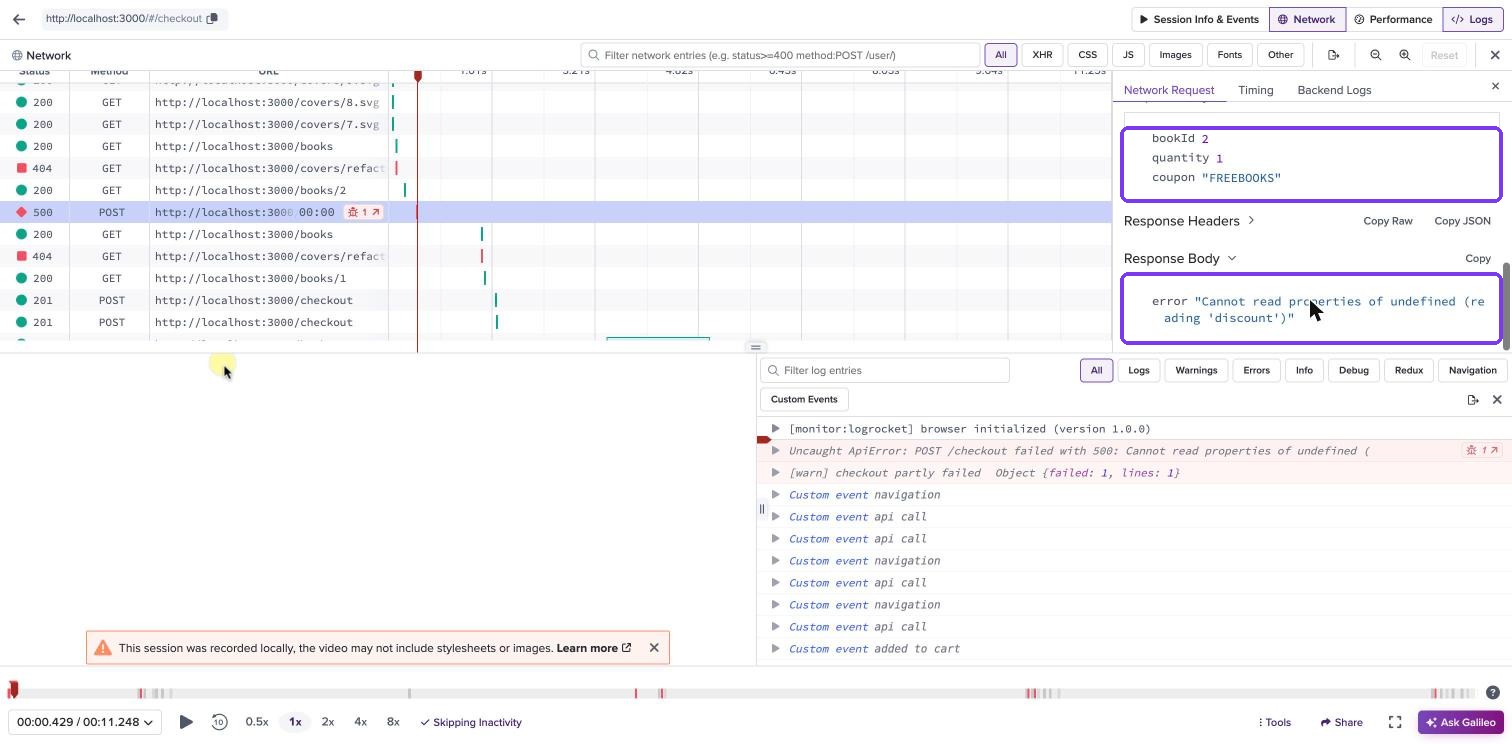Play the session replay
Image resolution: width=1512 pixels, height=744 pixels.
point(186,722)
